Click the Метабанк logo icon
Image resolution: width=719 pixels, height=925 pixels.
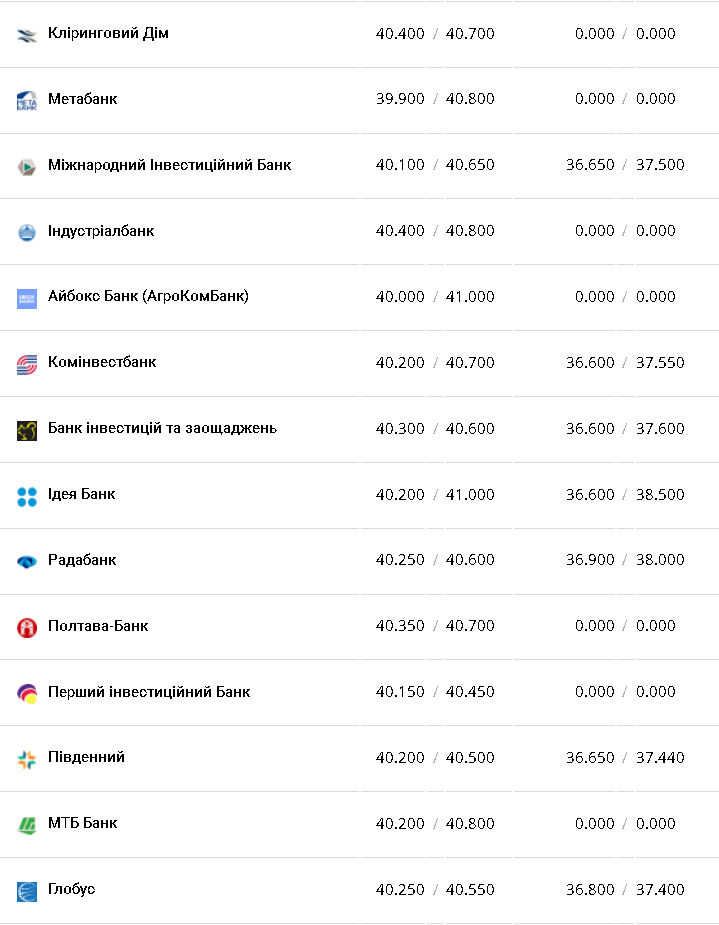pos(27,100)
